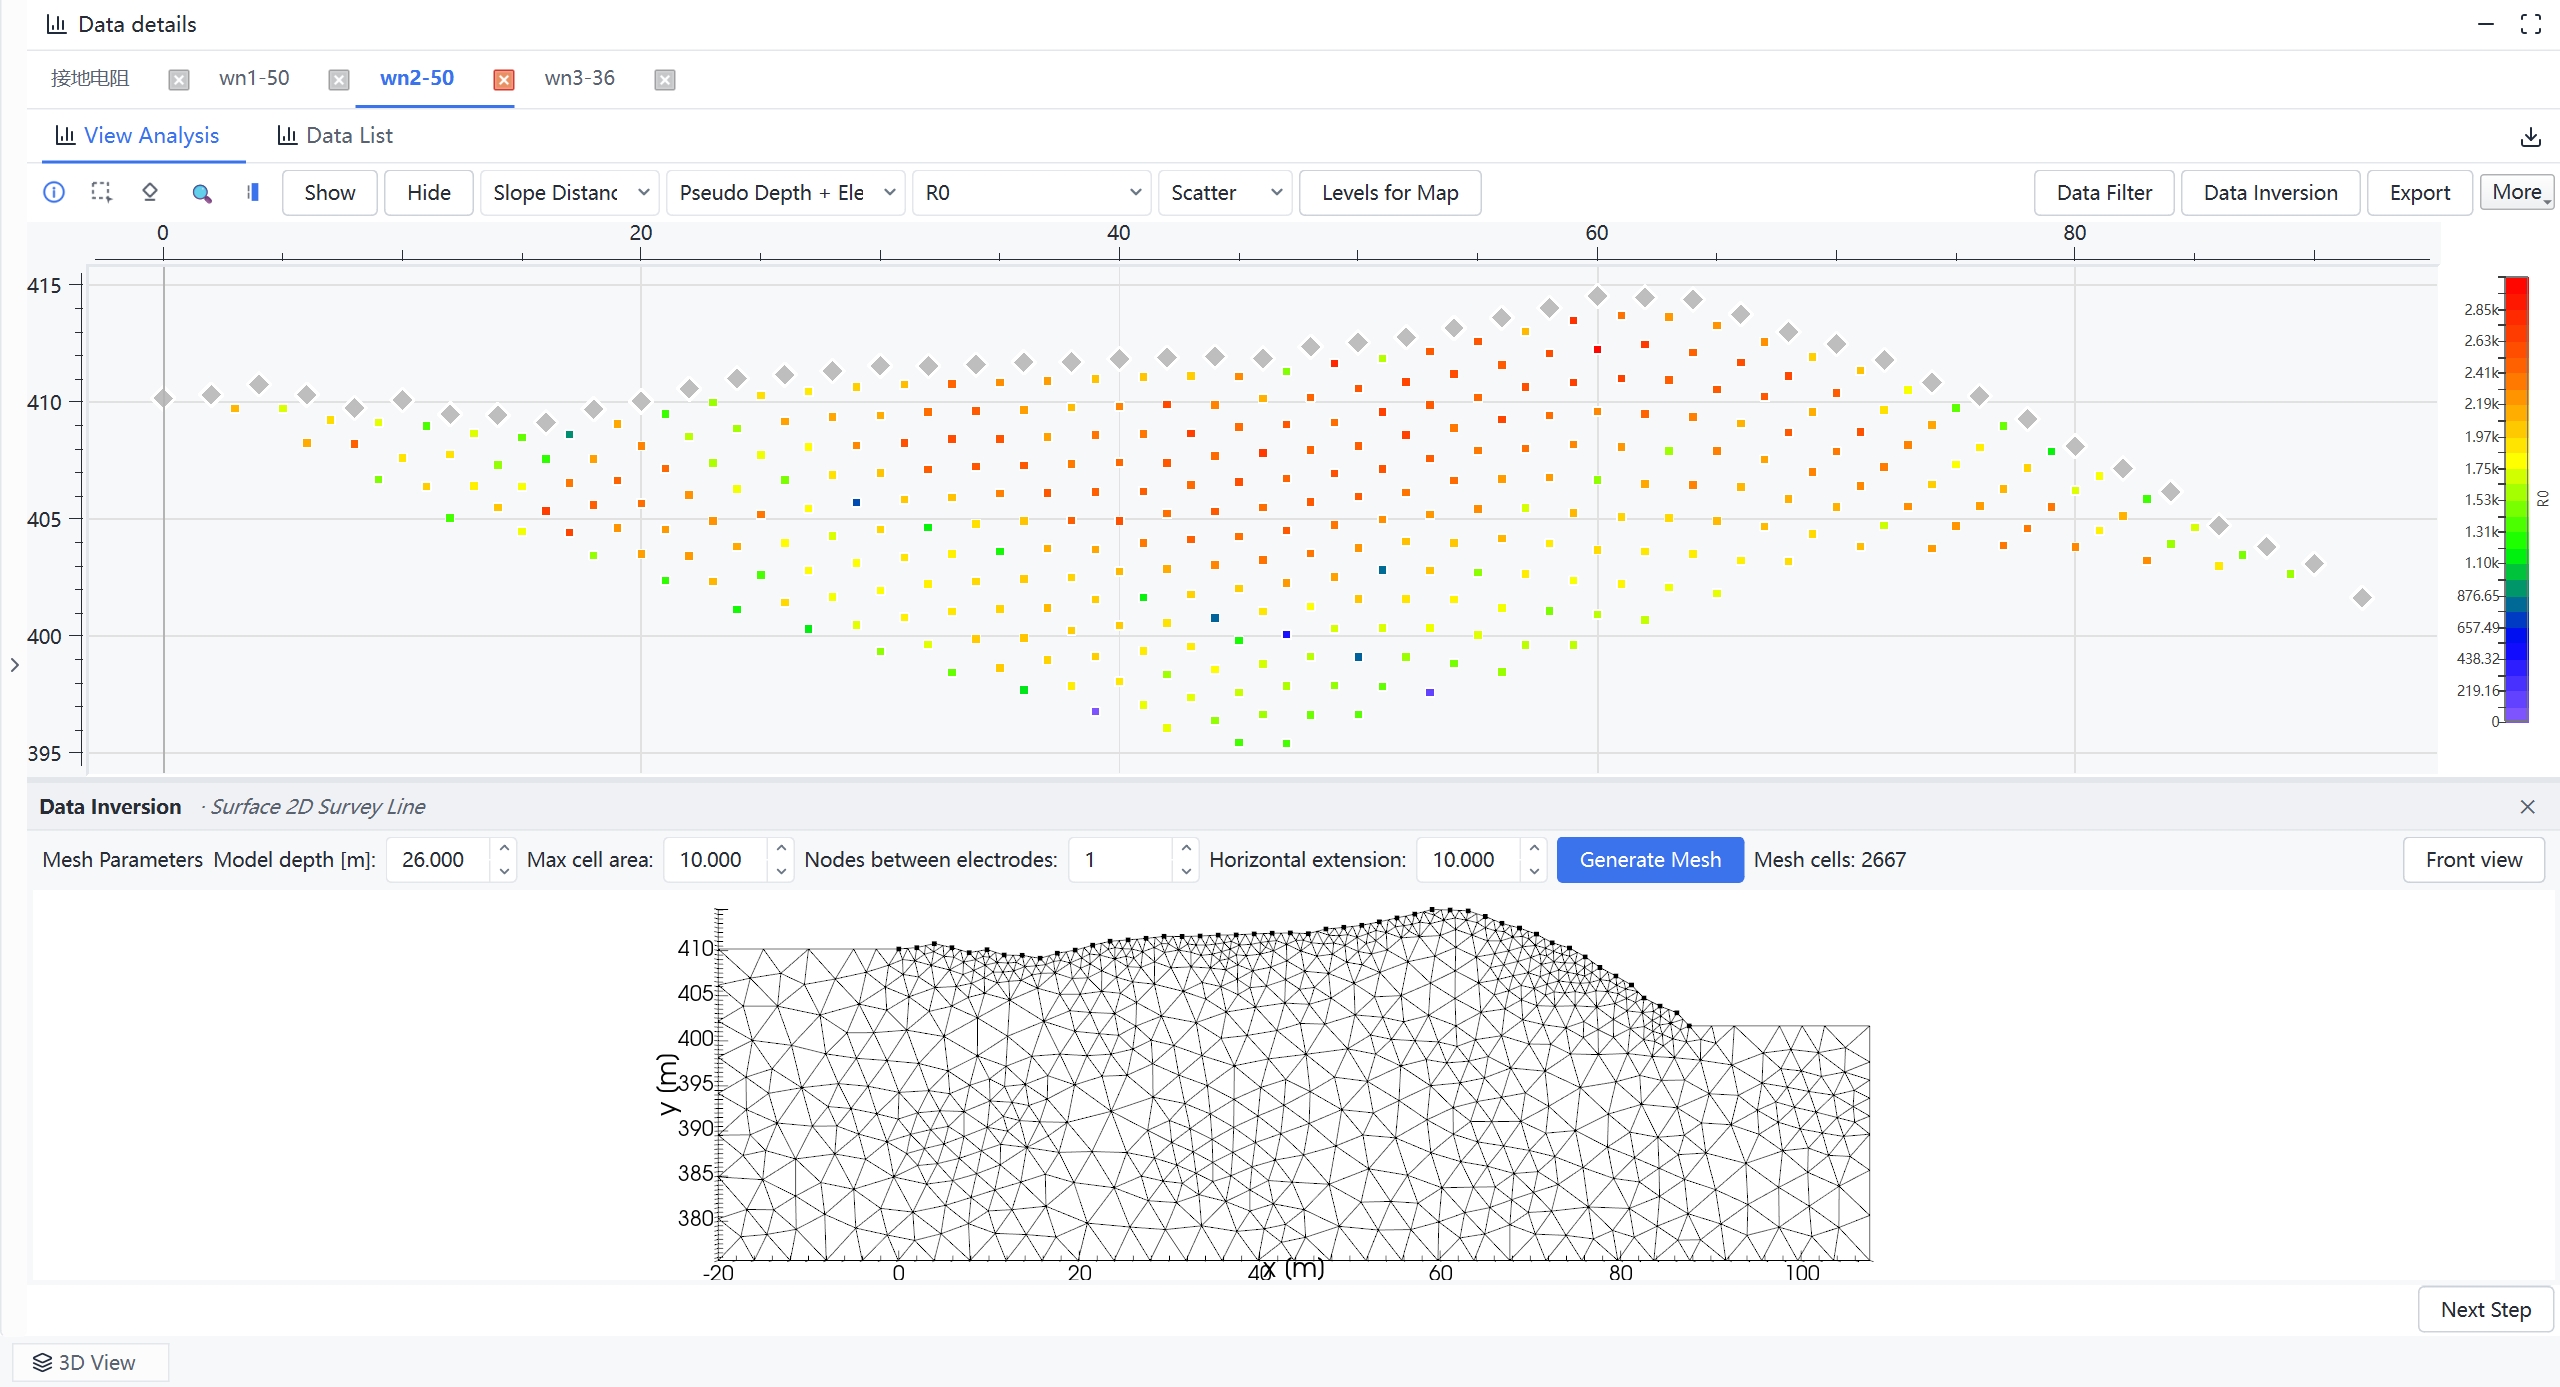Click the 'Surface 2D Survey Line' label
The width and height of the screenshot is (2560, 1387).
pos(318,806)
